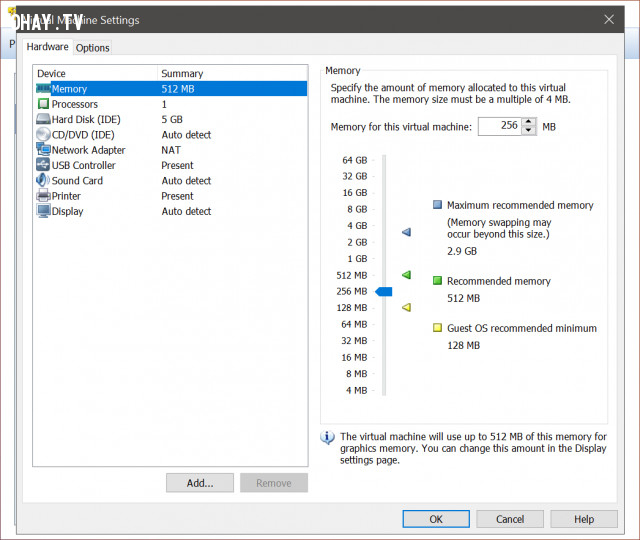Viewport: 640px width, 540px height.
Task: Click the 256 MB slider scale label
Action: (352, 291)
